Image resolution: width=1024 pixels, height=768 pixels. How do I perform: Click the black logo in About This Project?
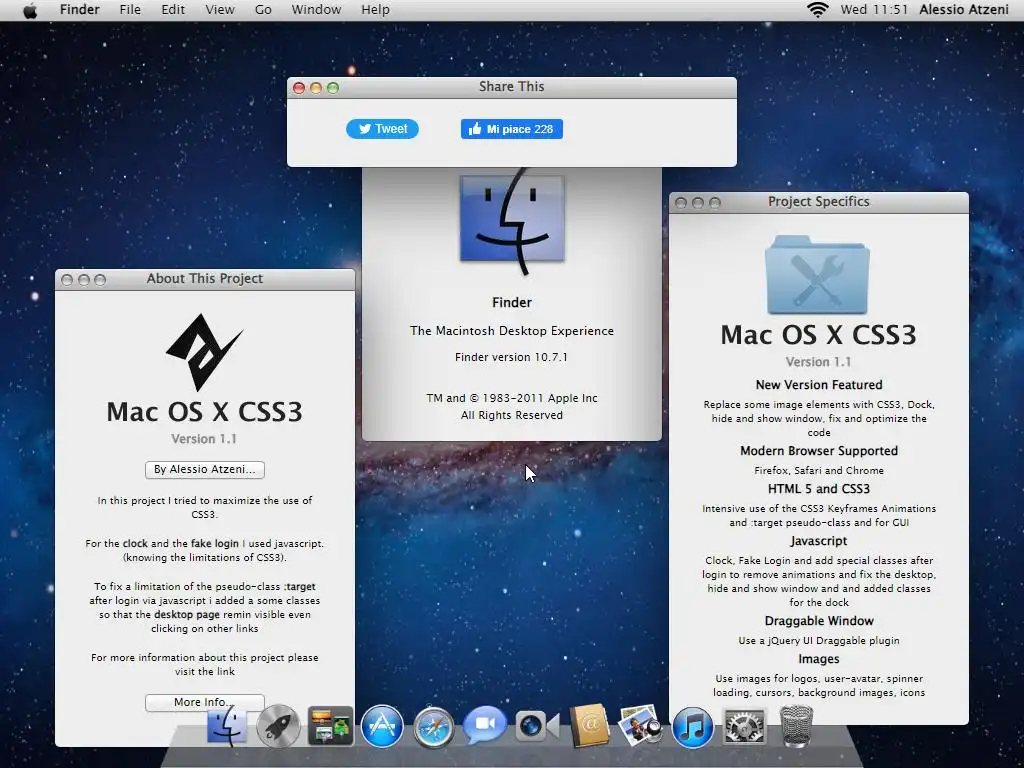(x=204, y=352)
